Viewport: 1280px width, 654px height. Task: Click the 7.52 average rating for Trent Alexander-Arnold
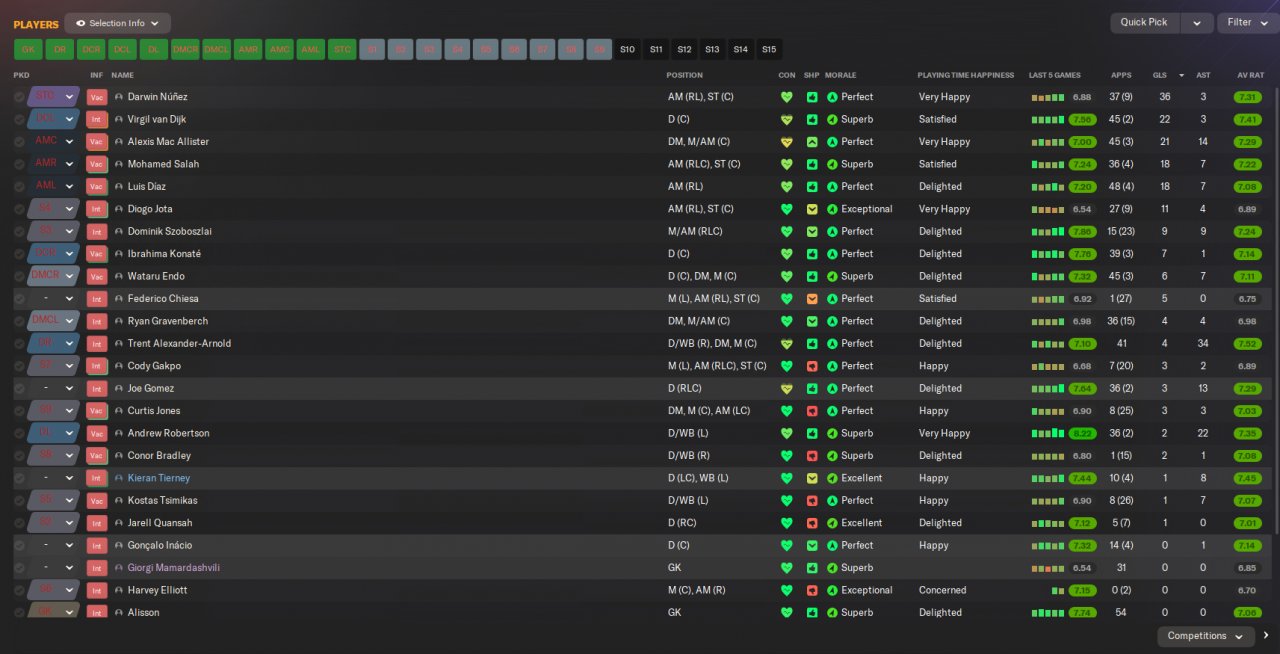point(1247,343)
